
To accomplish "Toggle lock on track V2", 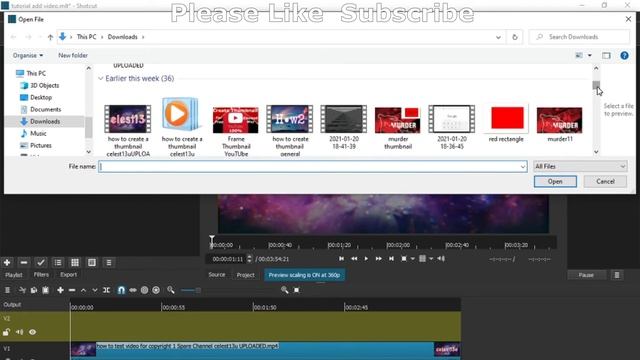I will [6, 332].
